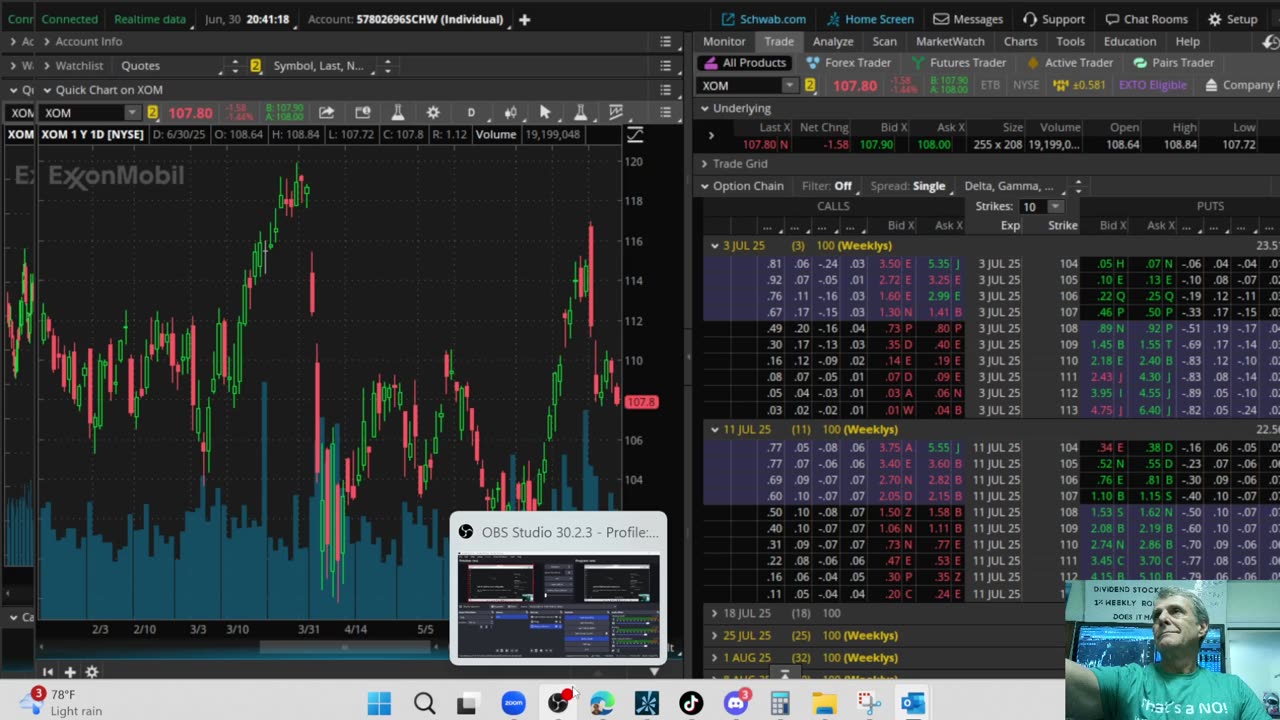
Task: Open the Charts tab
Action: (1021, 42)
